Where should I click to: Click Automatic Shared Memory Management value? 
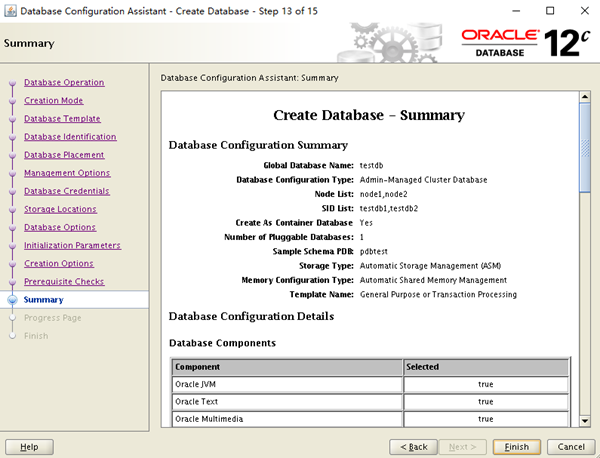433,280
